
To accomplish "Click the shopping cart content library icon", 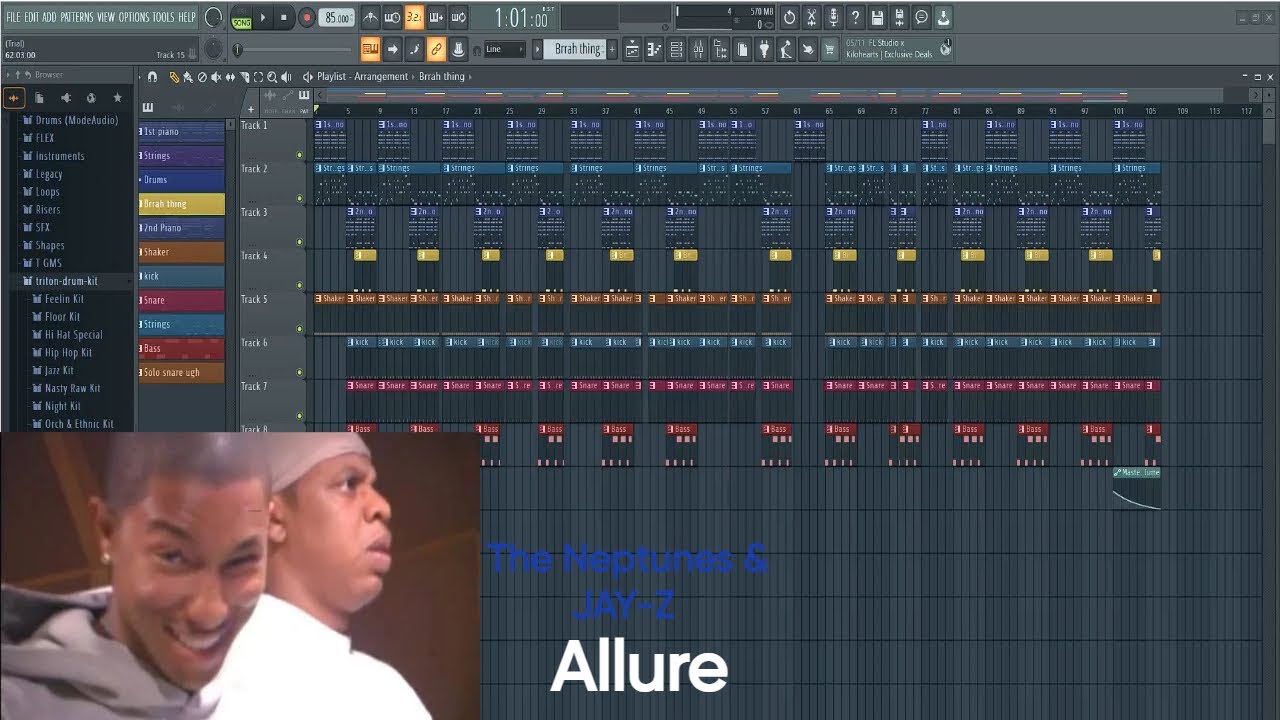I will (829, 49).
